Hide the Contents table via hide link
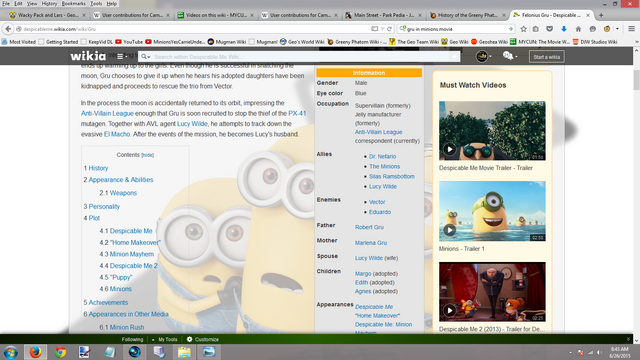The image size is (640, 360). click(x=147, y=155)
